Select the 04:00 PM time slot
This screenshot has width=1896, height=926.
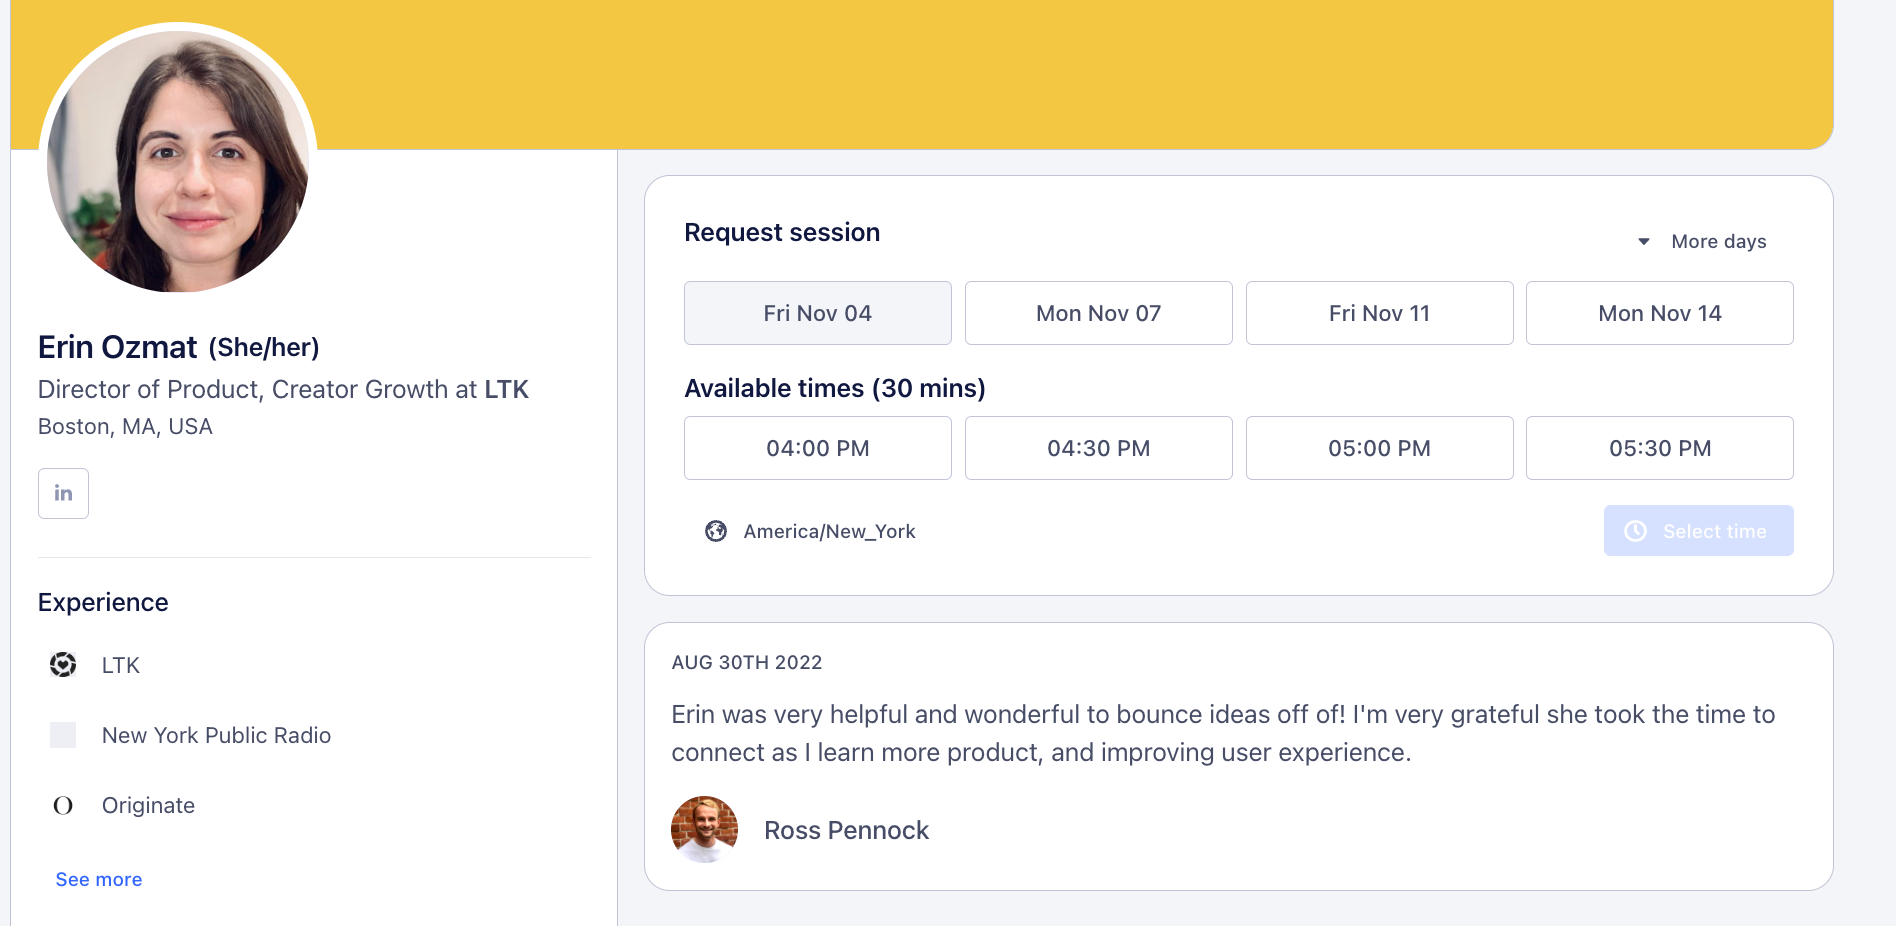click(817, 448)
